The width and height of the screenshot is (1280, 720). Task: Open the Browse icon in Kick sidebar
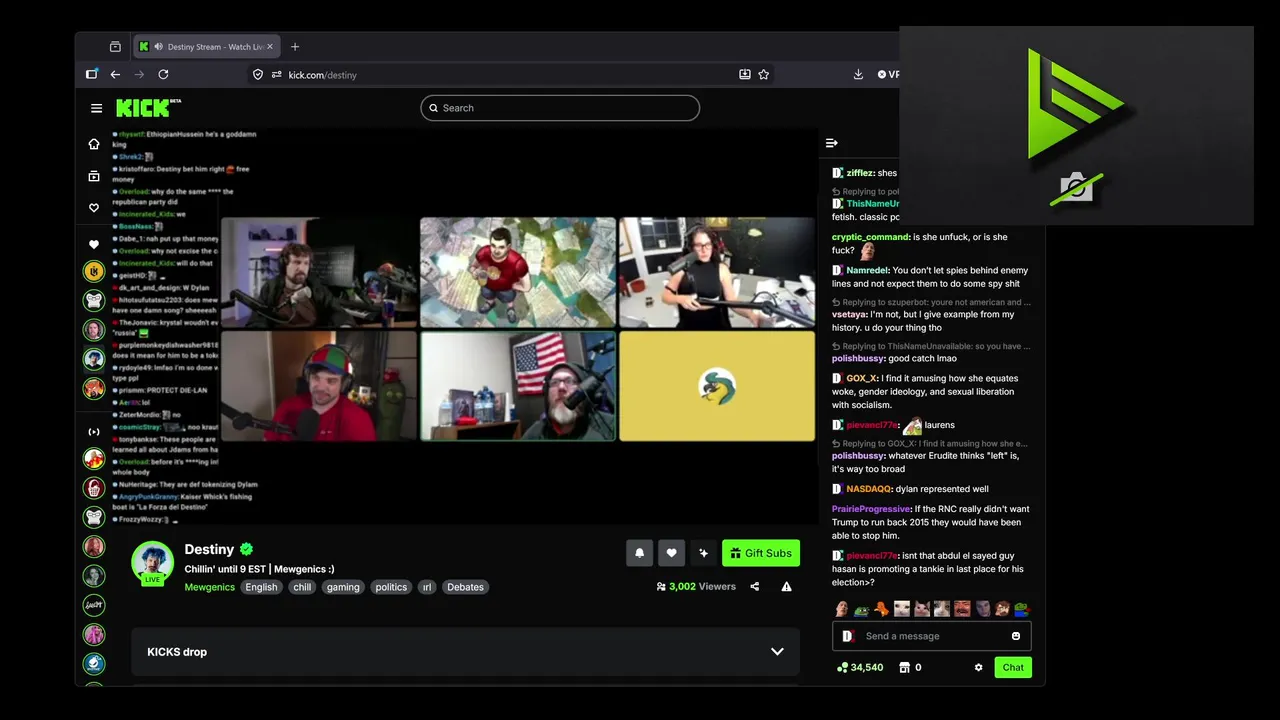coord(94,176)
